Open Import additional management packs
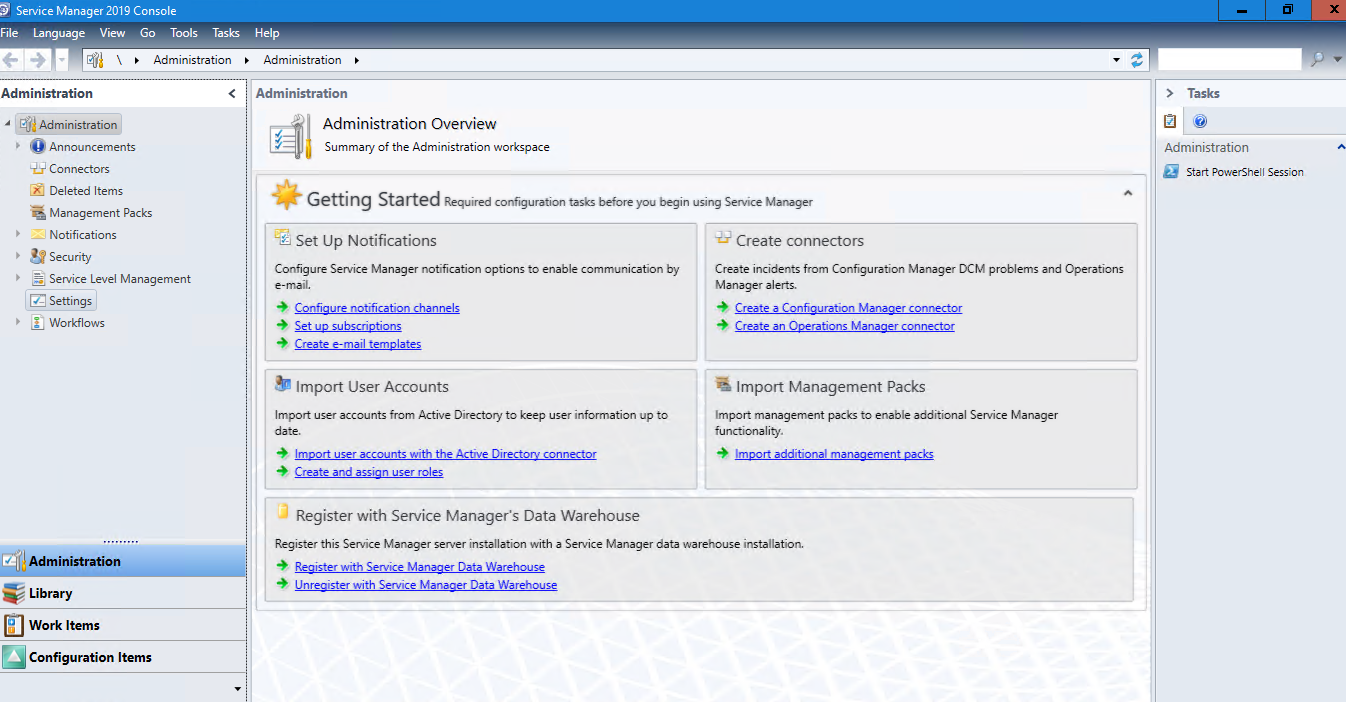The width and height of the screenshot is (1346, 702). pyautogui.click(x=834, y=453)
